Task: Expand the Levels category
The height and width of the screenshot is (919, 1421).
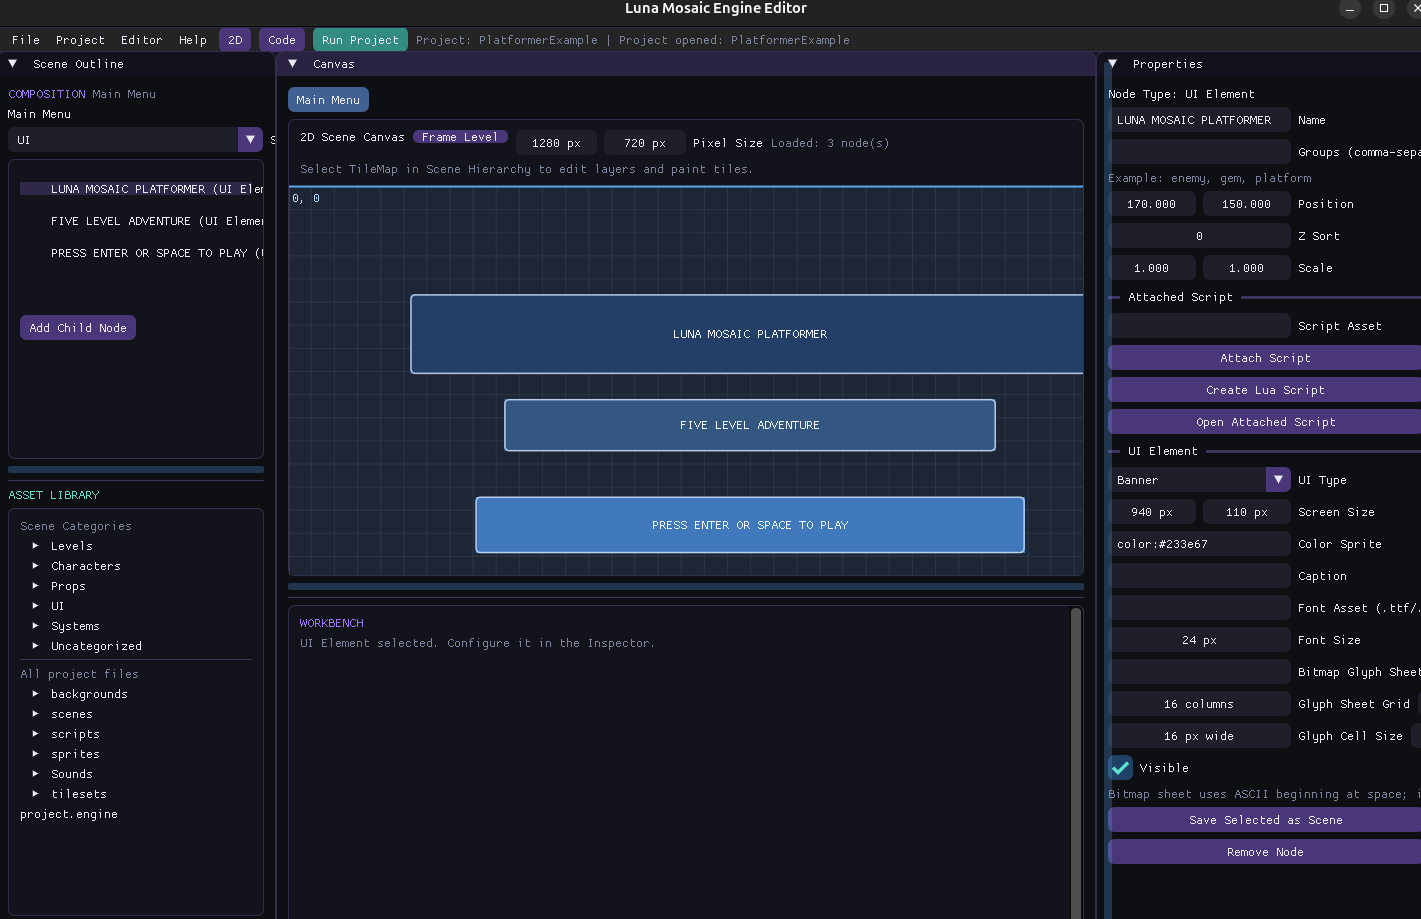Action: point(36,546)
